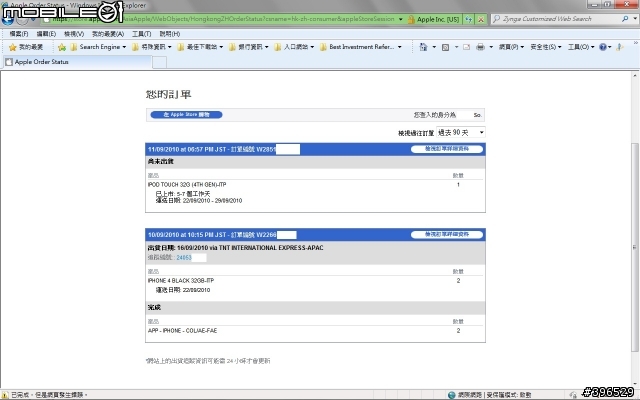Click the search magnifier button

(x=625, y=19)
